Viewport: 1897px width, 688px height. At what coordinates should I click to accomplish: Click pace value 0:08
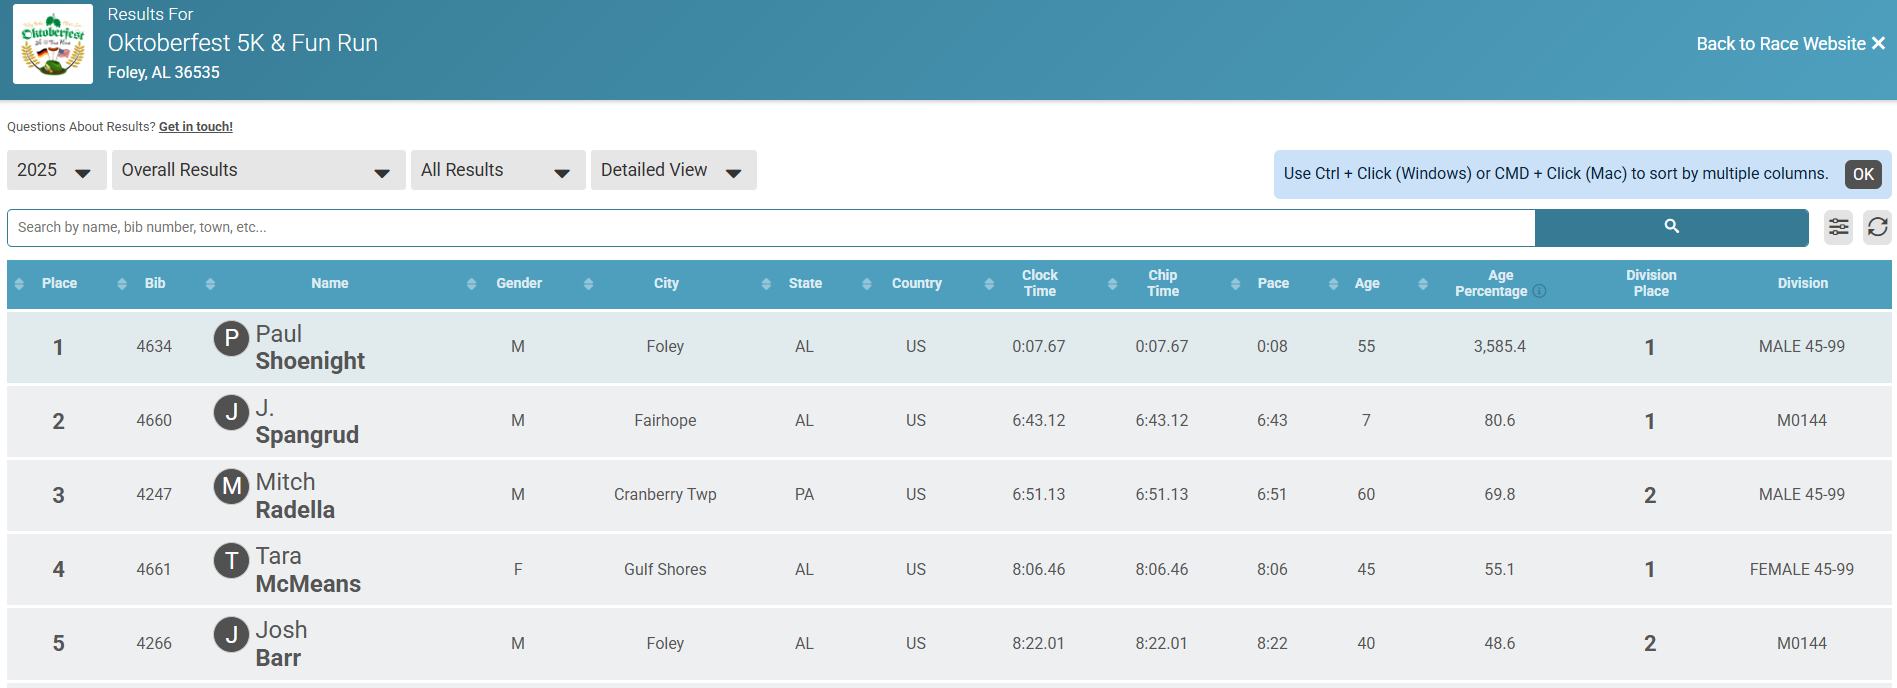1272,346
